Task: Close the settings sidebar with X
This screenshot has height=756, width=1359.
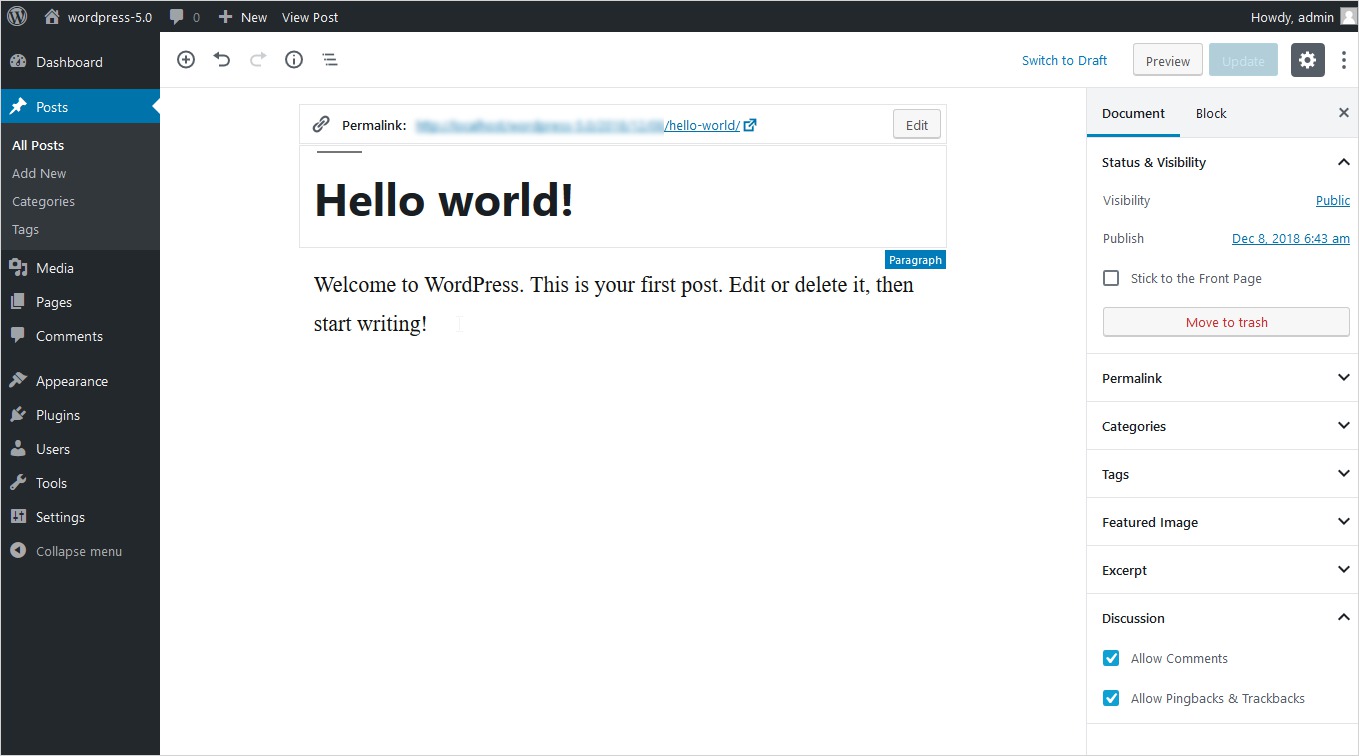Action: [1343, 113]
